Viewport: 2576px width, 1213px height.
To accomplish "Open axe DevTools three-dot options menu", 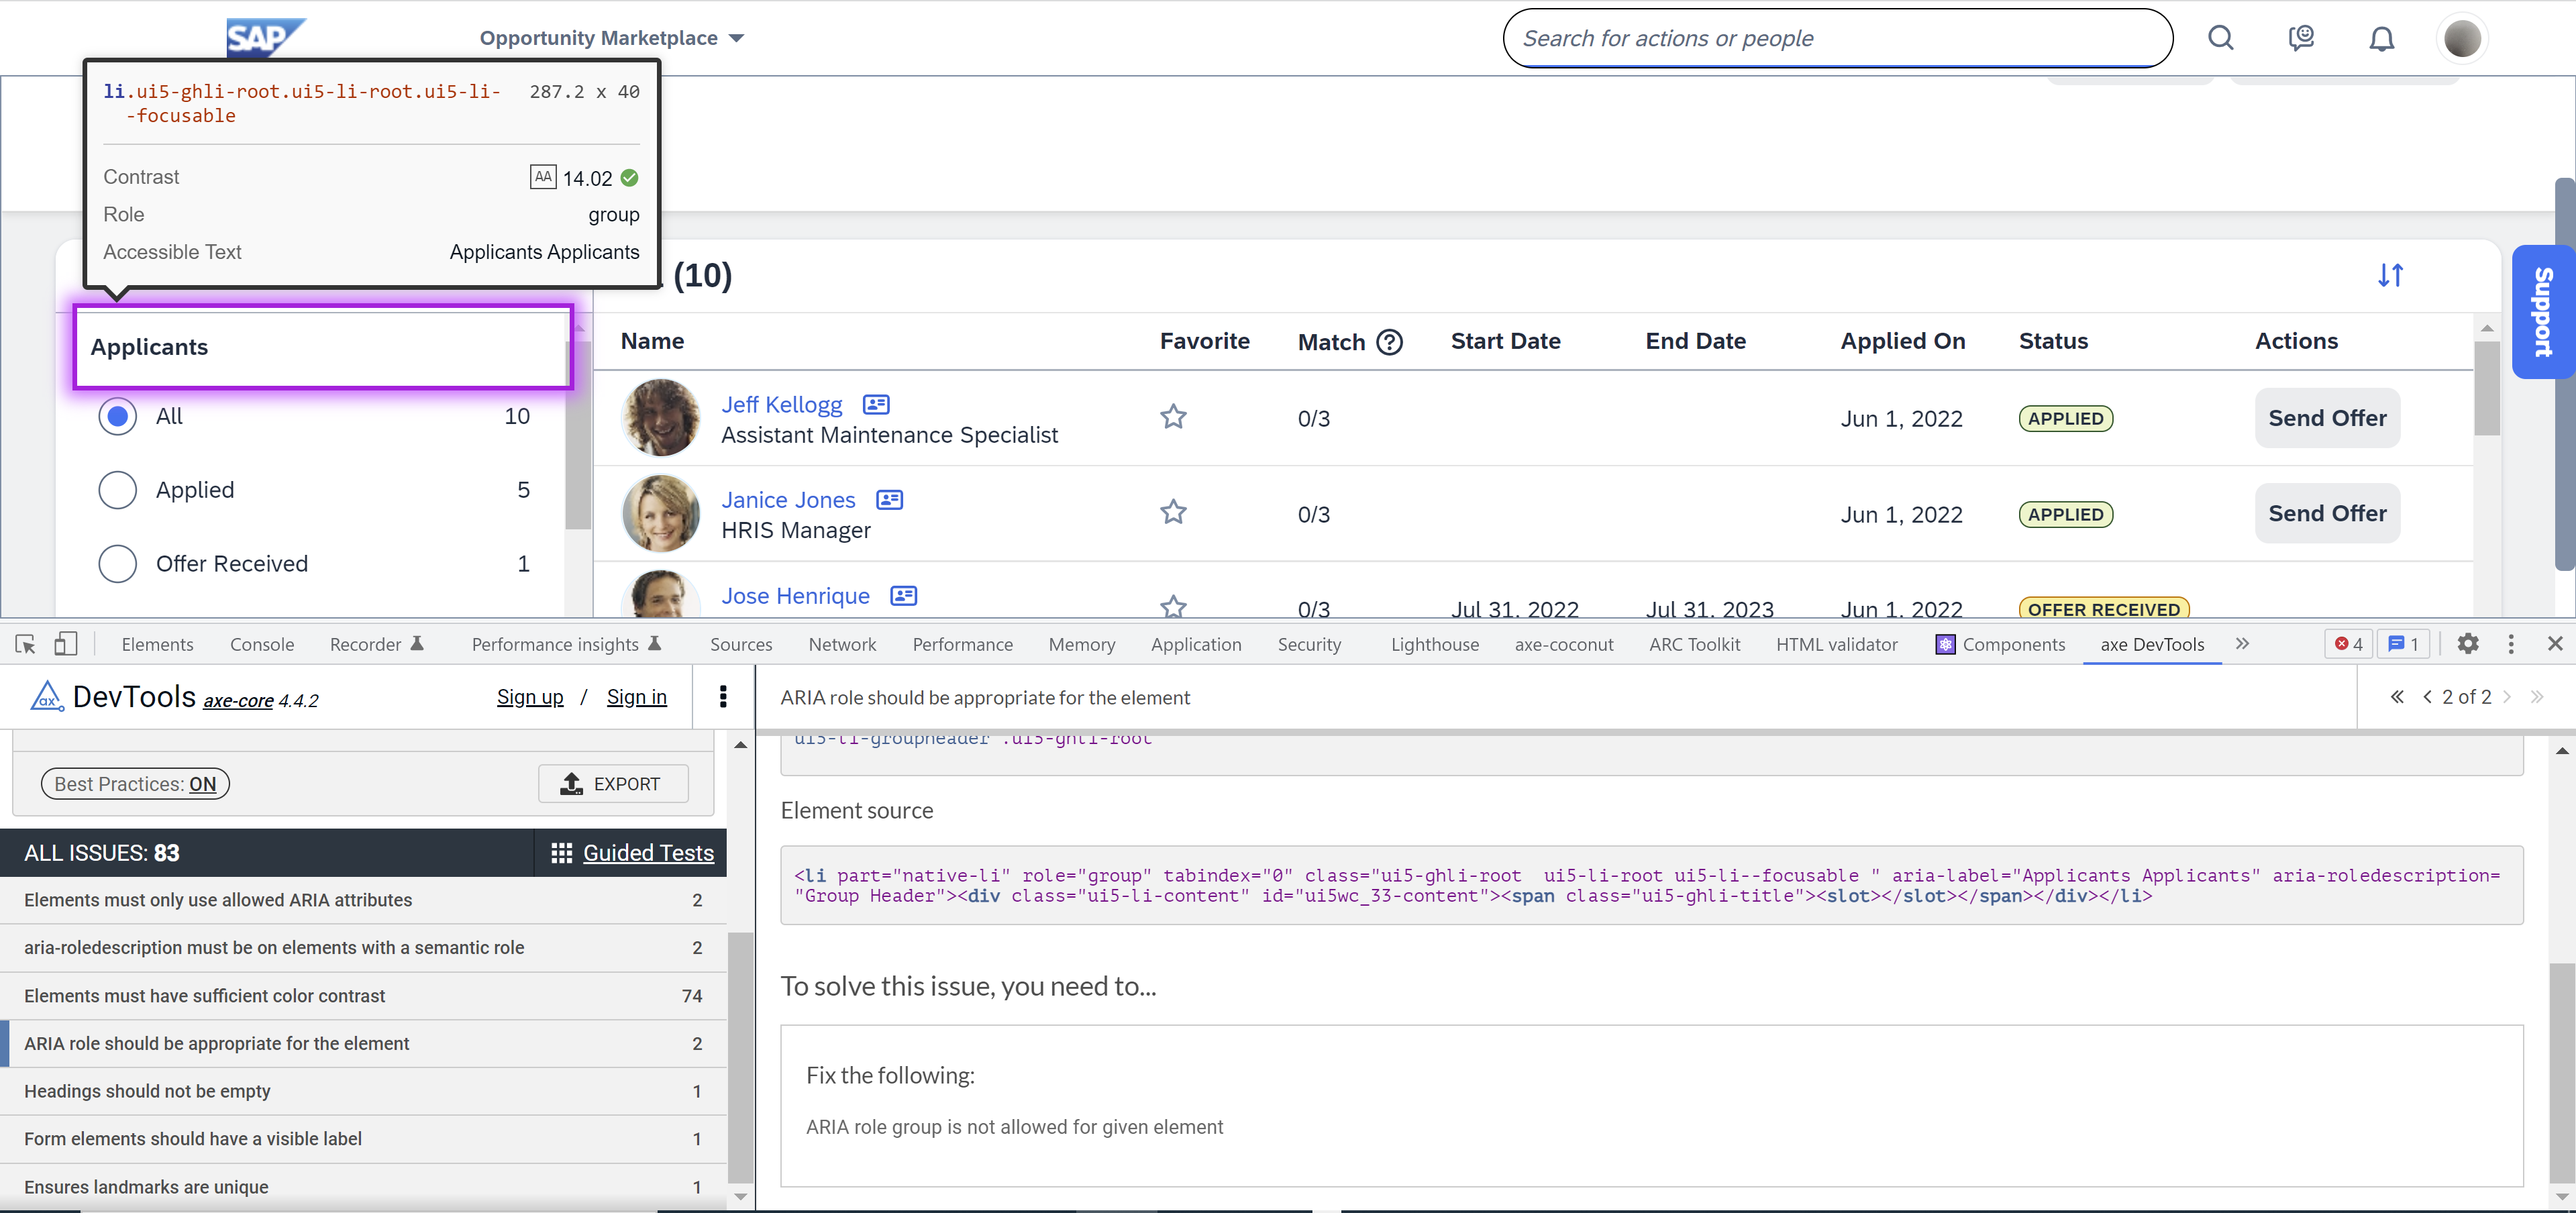I will click(723, 697).
